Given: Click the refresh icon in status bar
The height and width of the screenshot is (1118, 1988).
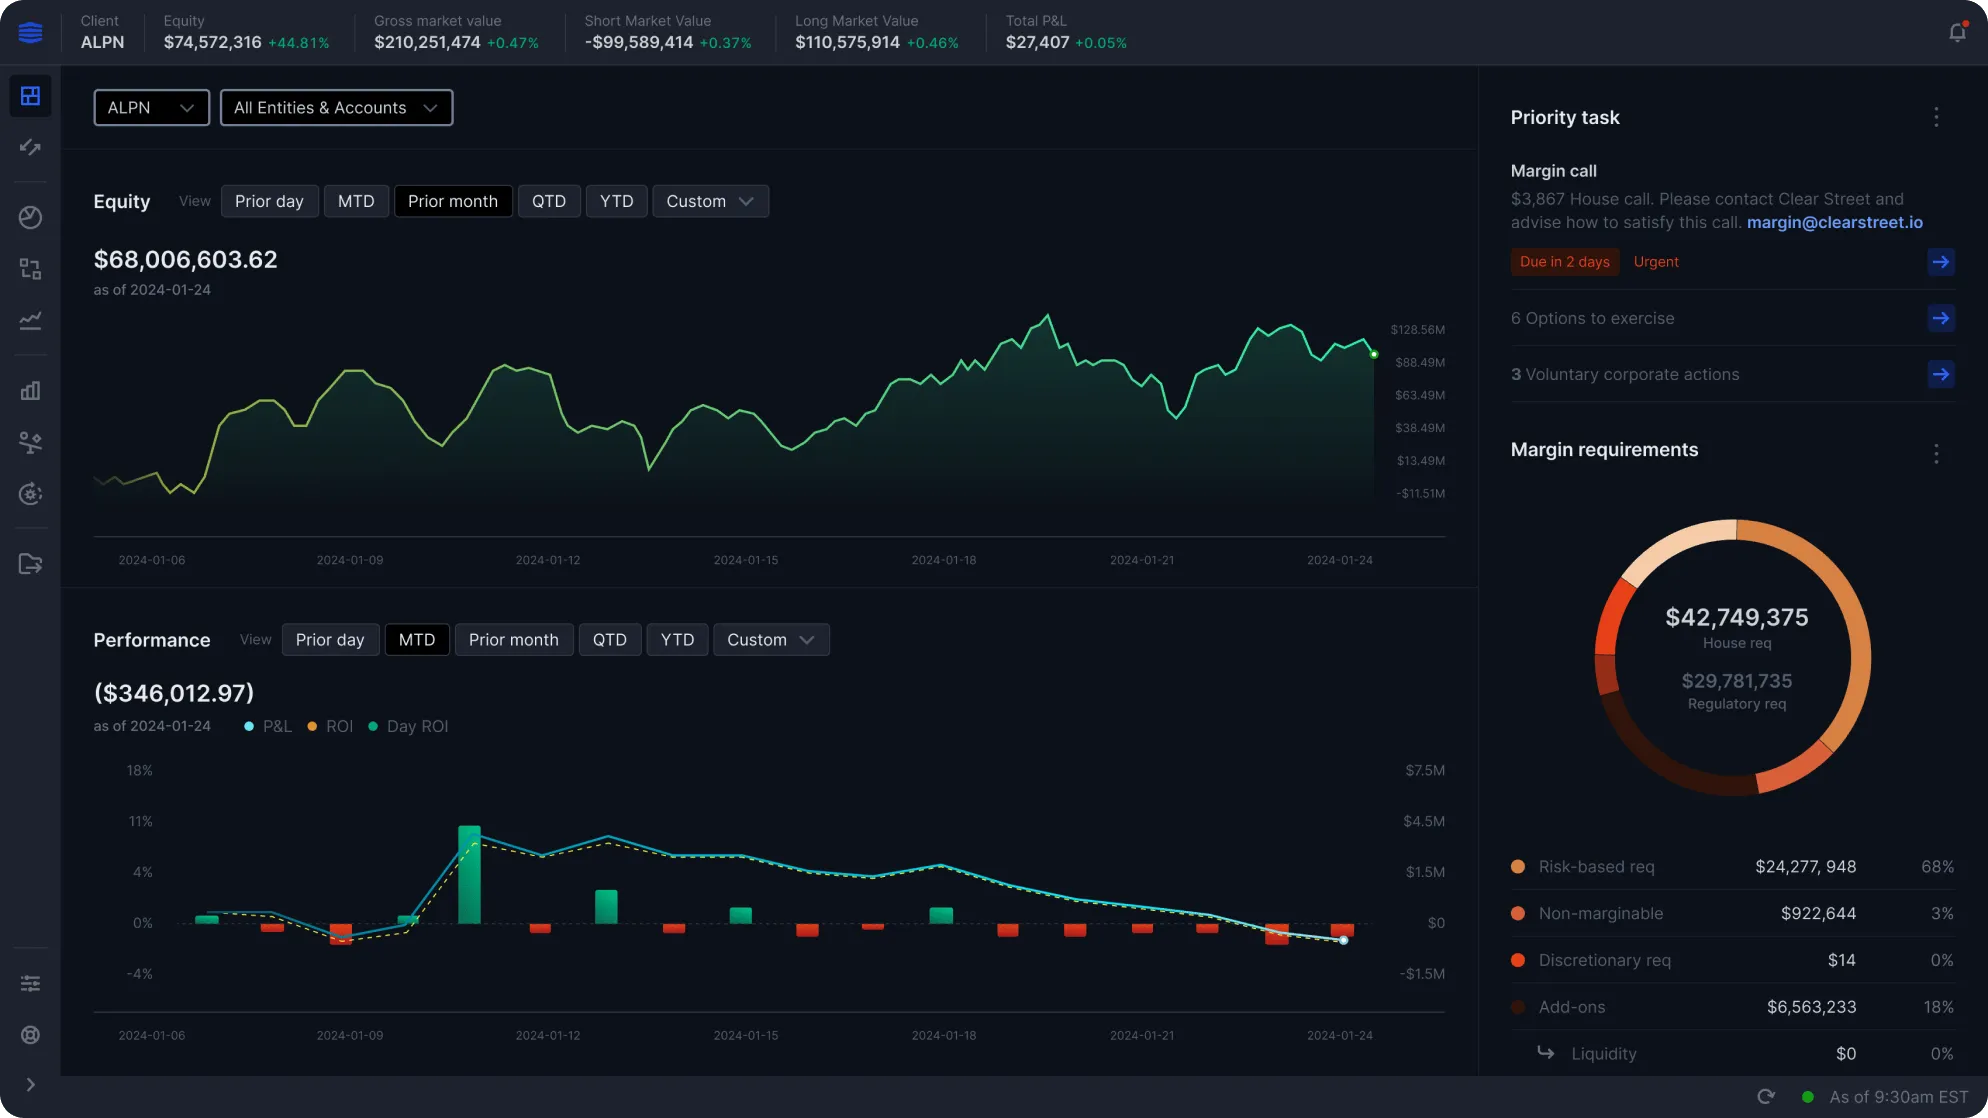Looking at the screenshot, I should 1766,1097.
